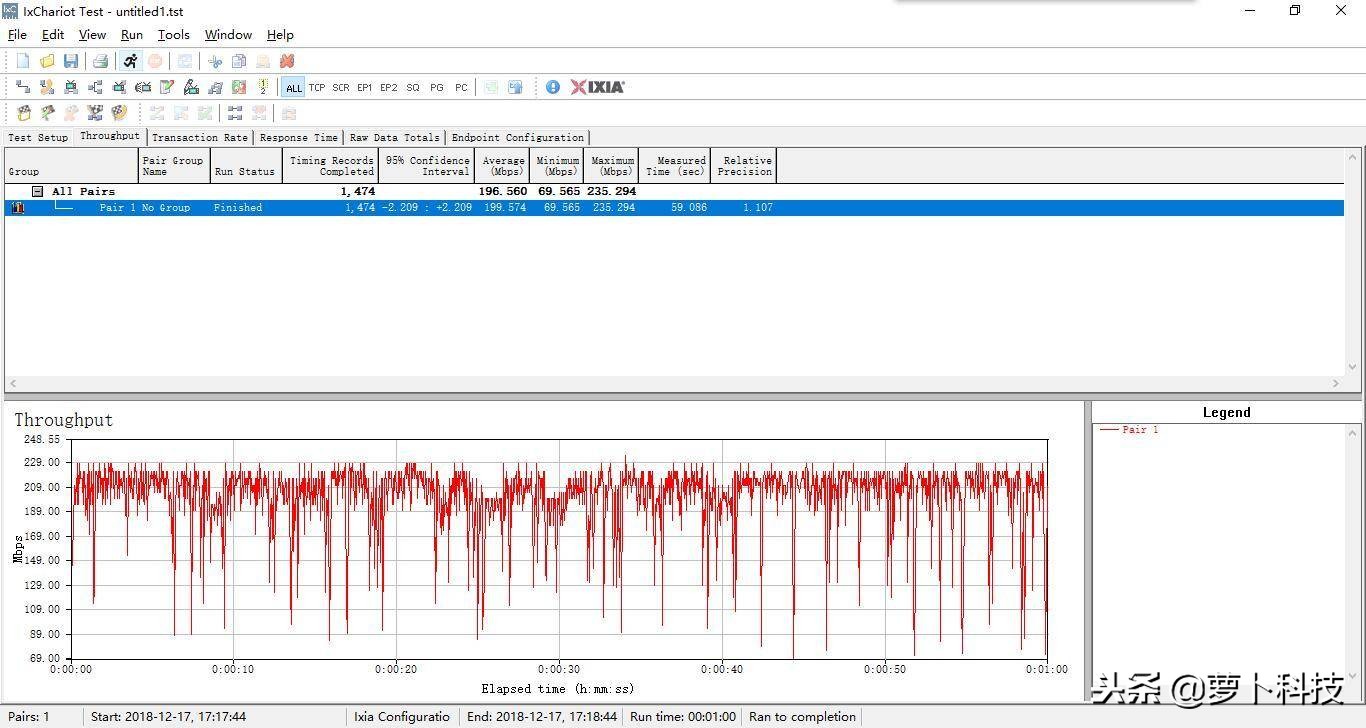This screenshot has height=728, width=1366.
Task: Toggle the EP1 filter button
Action: pyautogui.click(x=365, y=87)
